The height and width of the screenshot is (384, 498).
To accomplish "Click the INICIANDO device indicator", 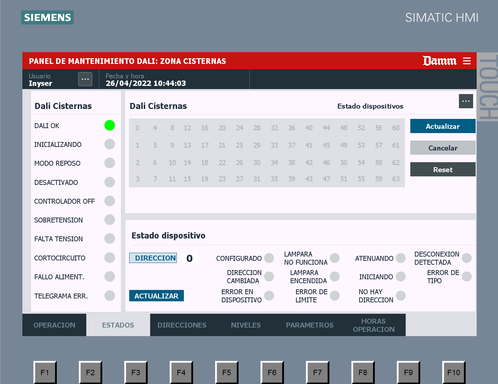I will pyautogui.click(x=401, y=276).
